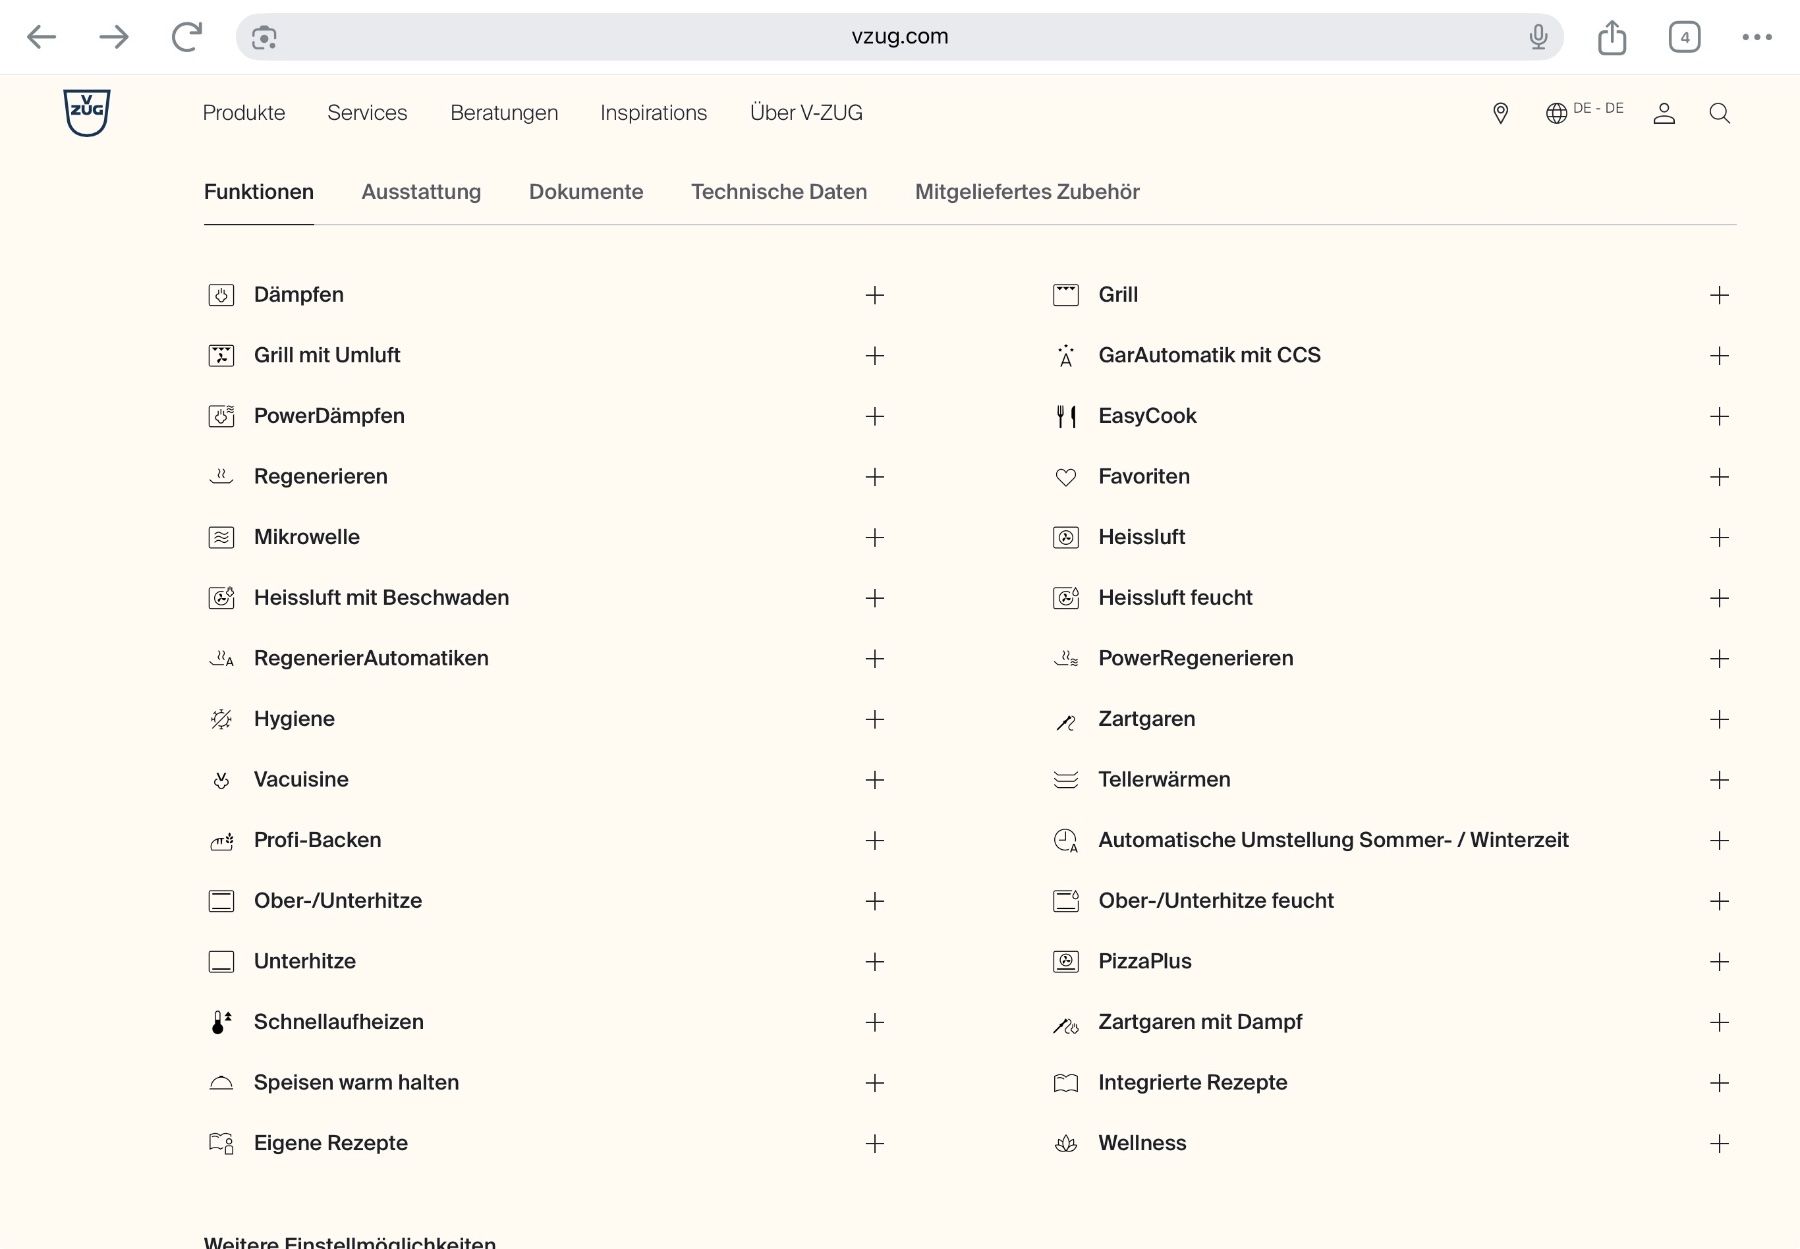Click the Zartgaren mit Dampf label
1800x1249 pixels.
click(1200, 1022)
